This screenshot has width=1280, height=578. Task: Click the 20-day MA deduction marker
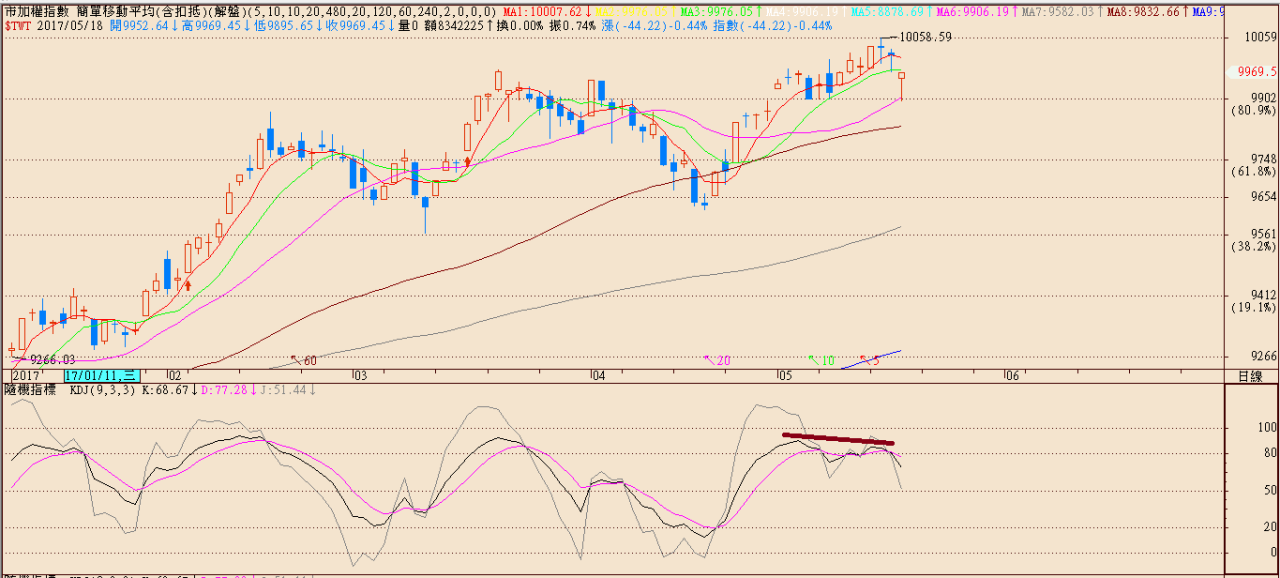(717, 360)
